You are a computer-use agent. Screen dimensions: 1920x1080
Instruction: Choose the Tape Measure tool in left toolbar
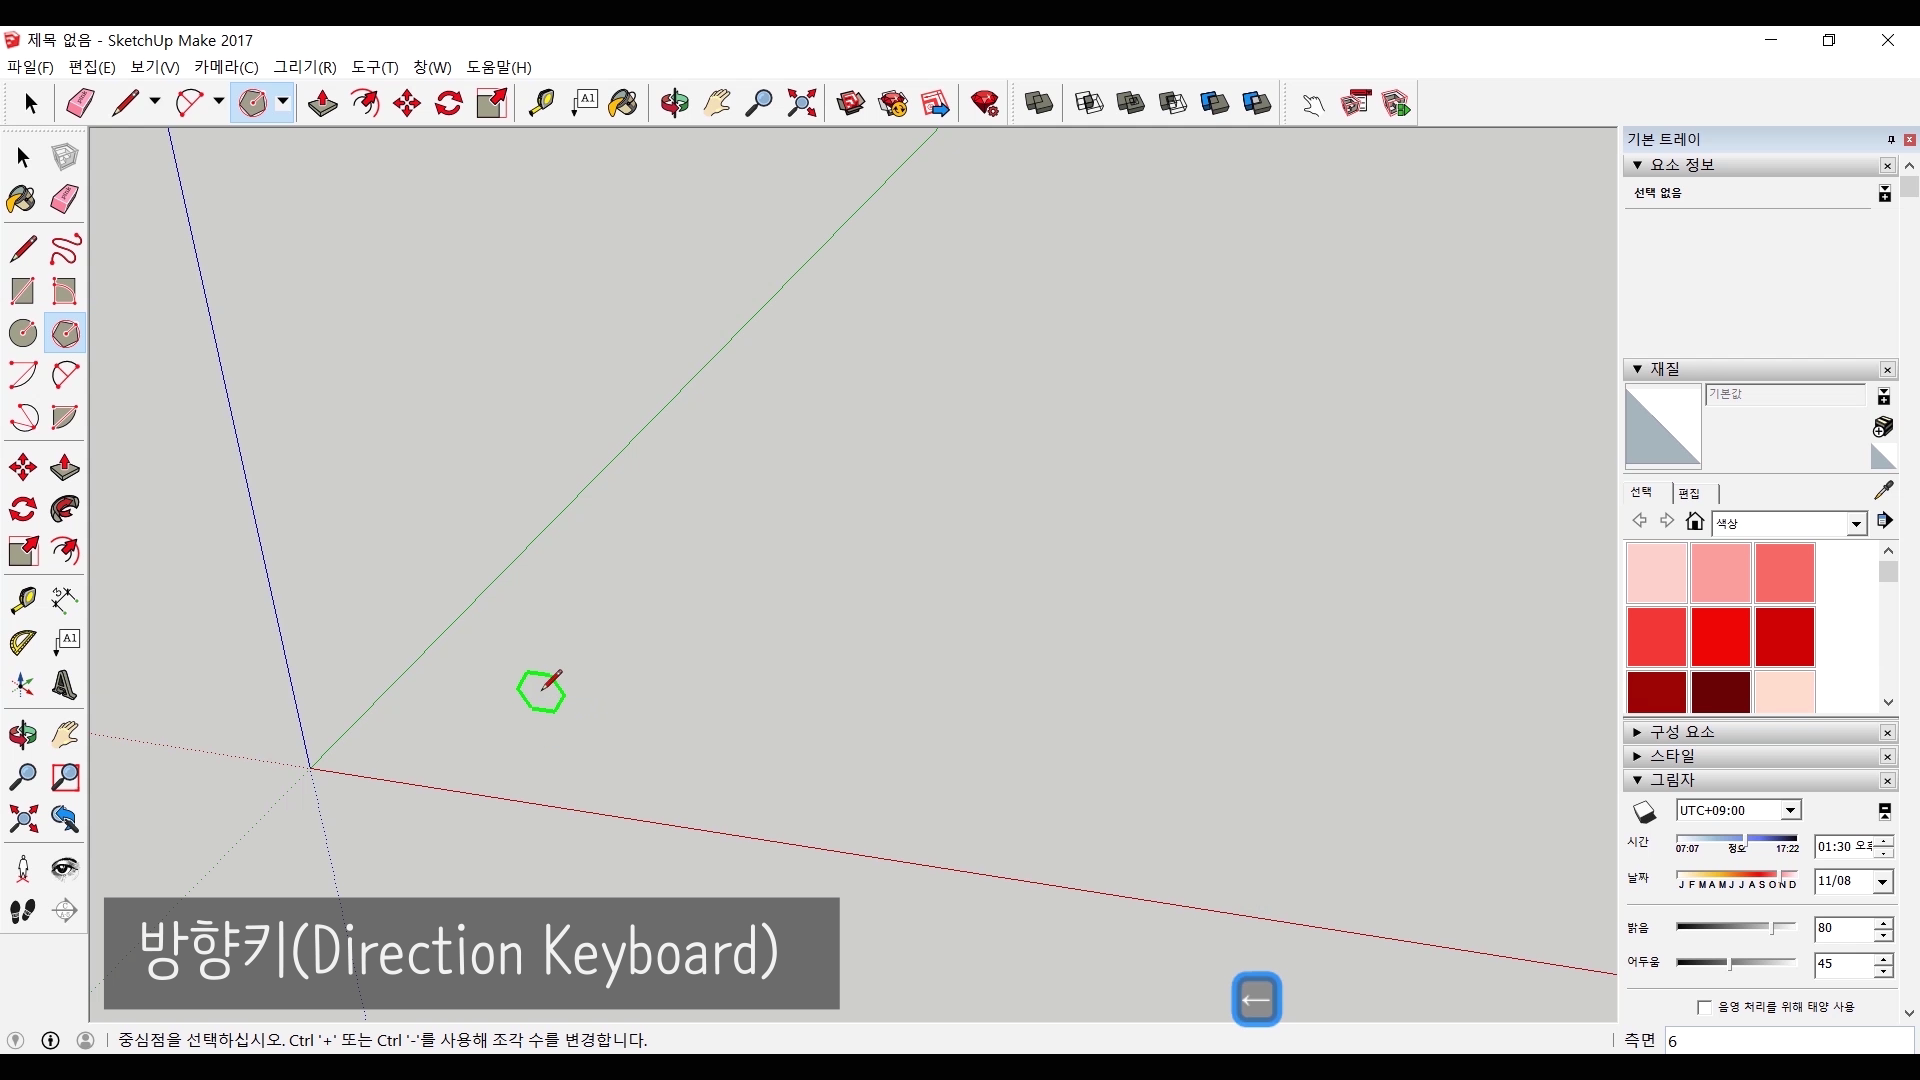pos(22,599)
